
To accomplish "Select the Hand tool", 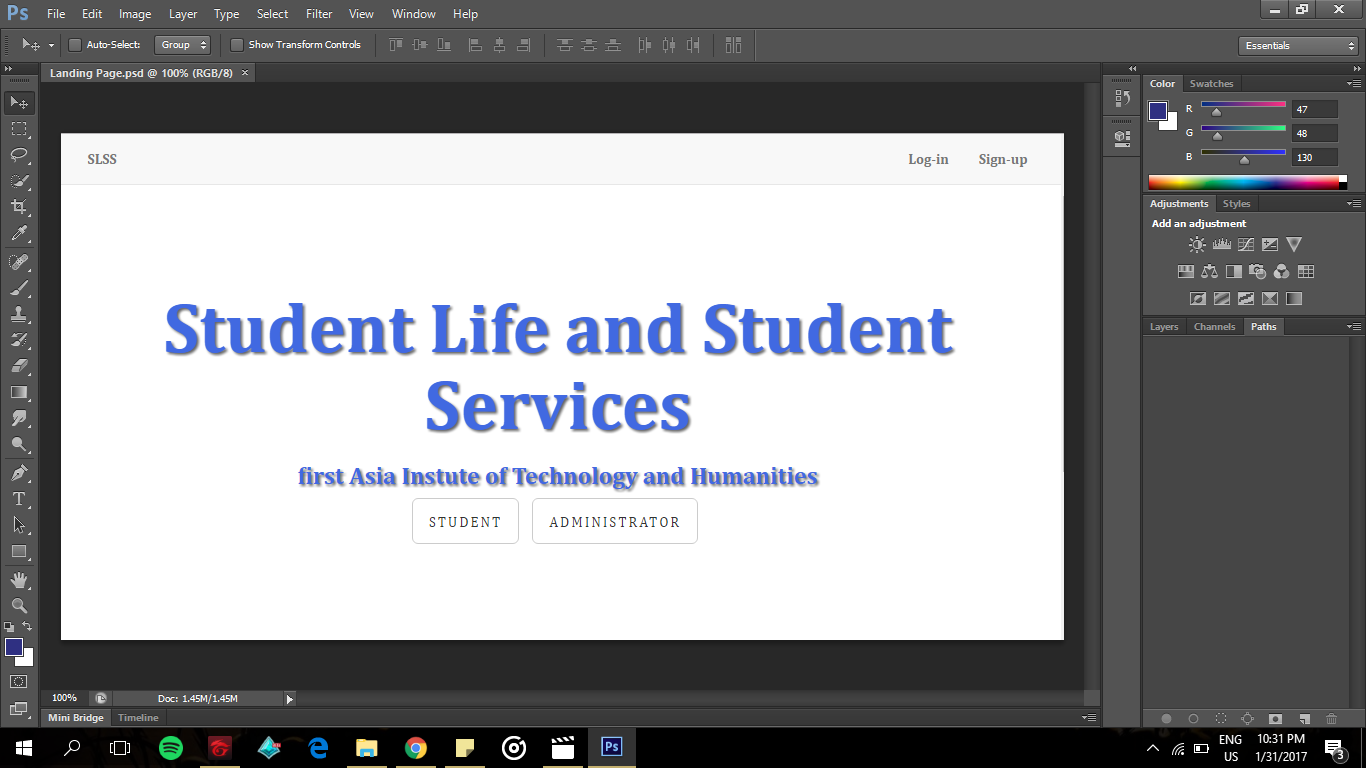I will (x=19, y=580).
